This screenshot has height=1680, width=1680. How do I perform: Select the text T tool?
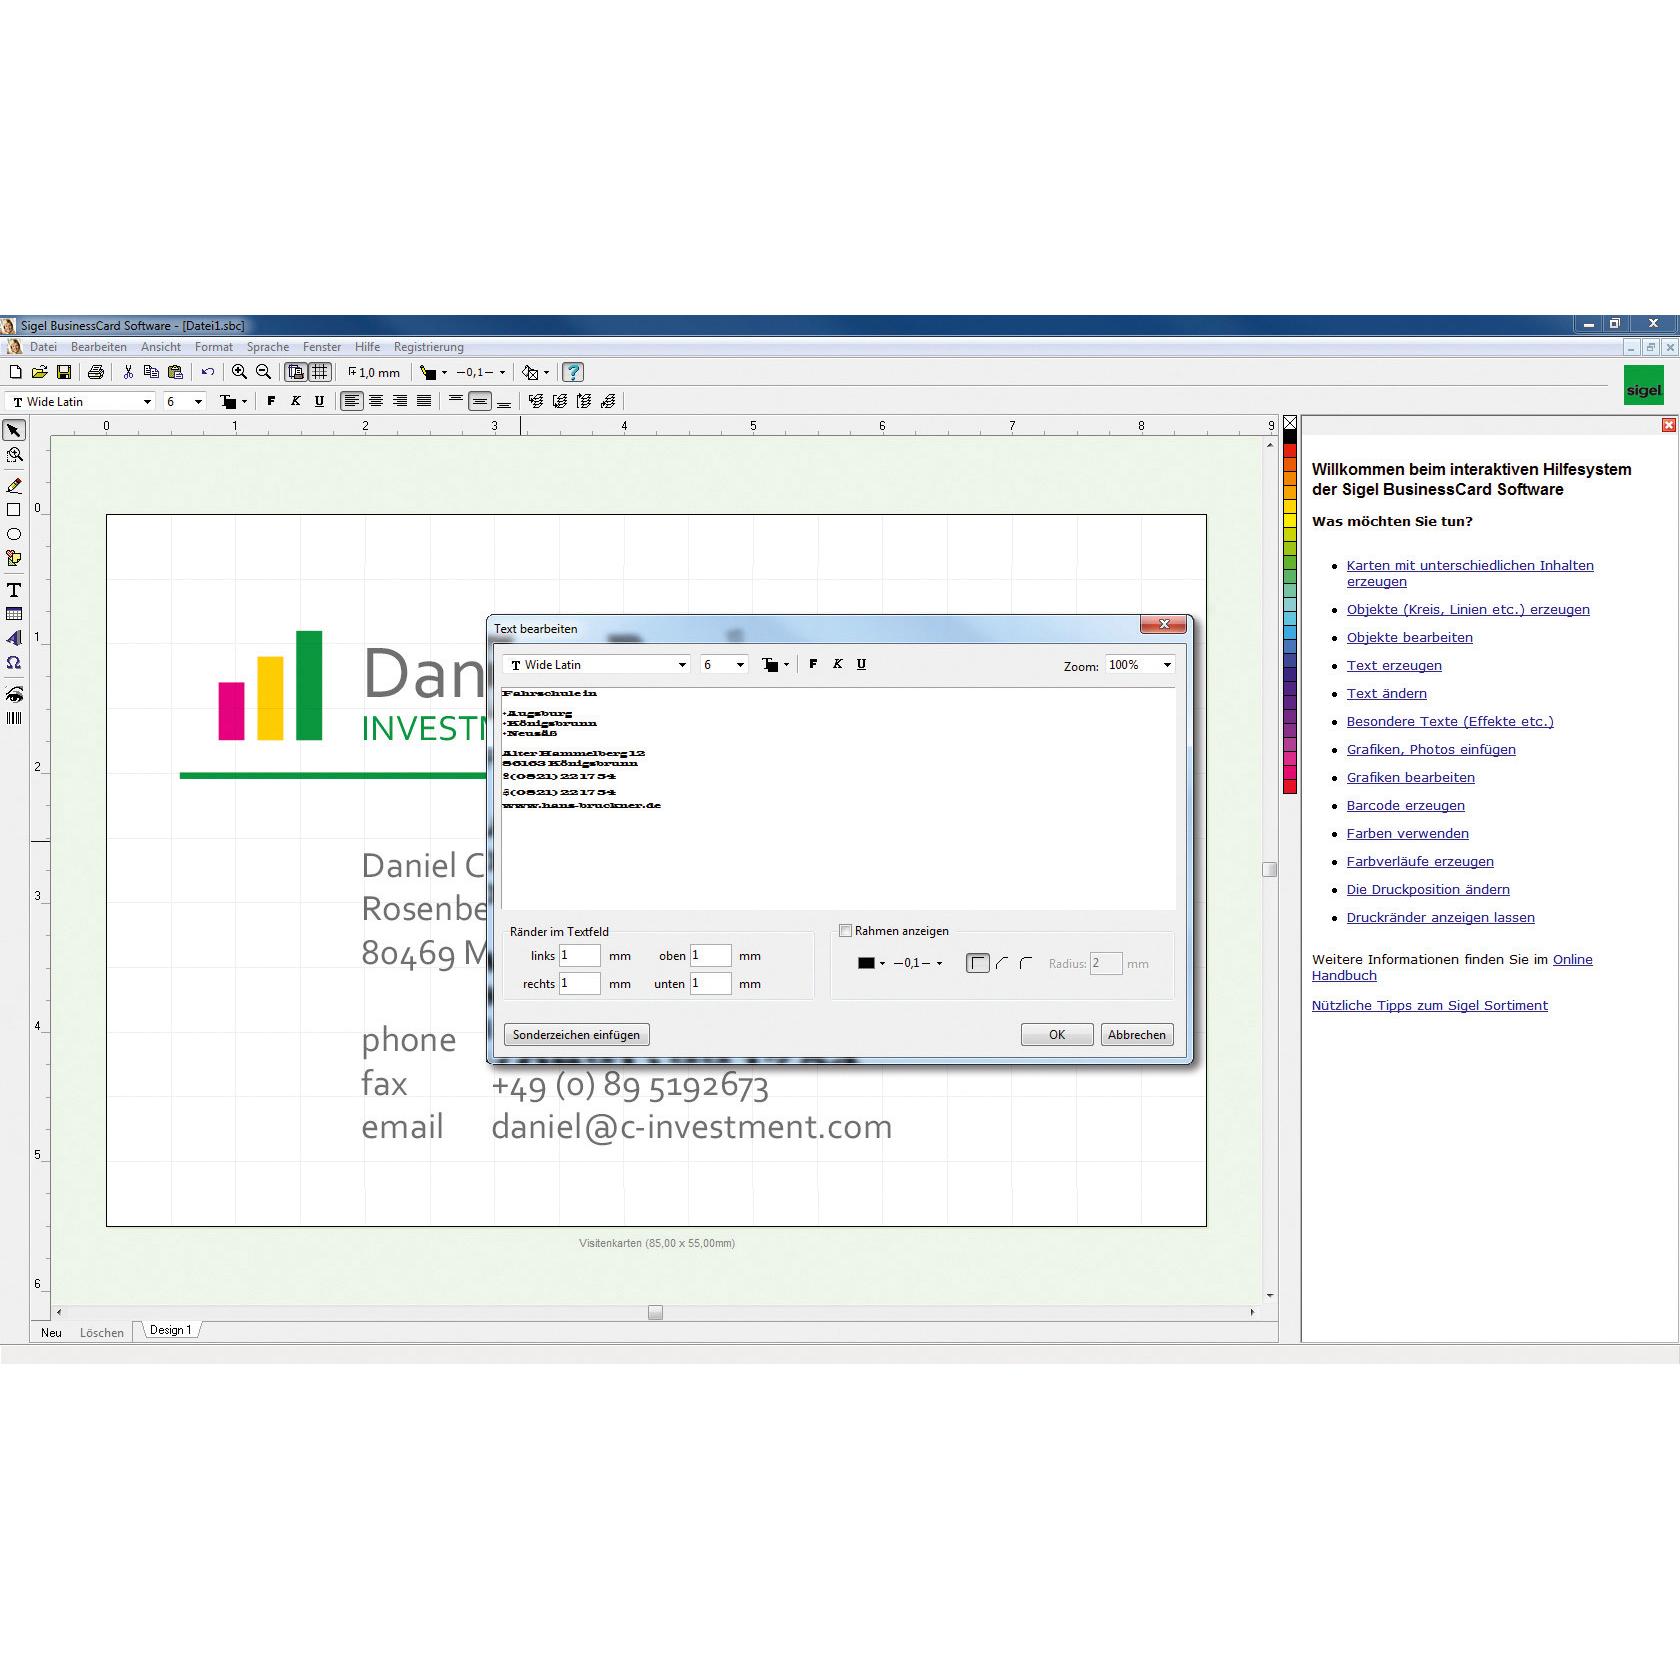pyautogui.click(x=14, y=590)
